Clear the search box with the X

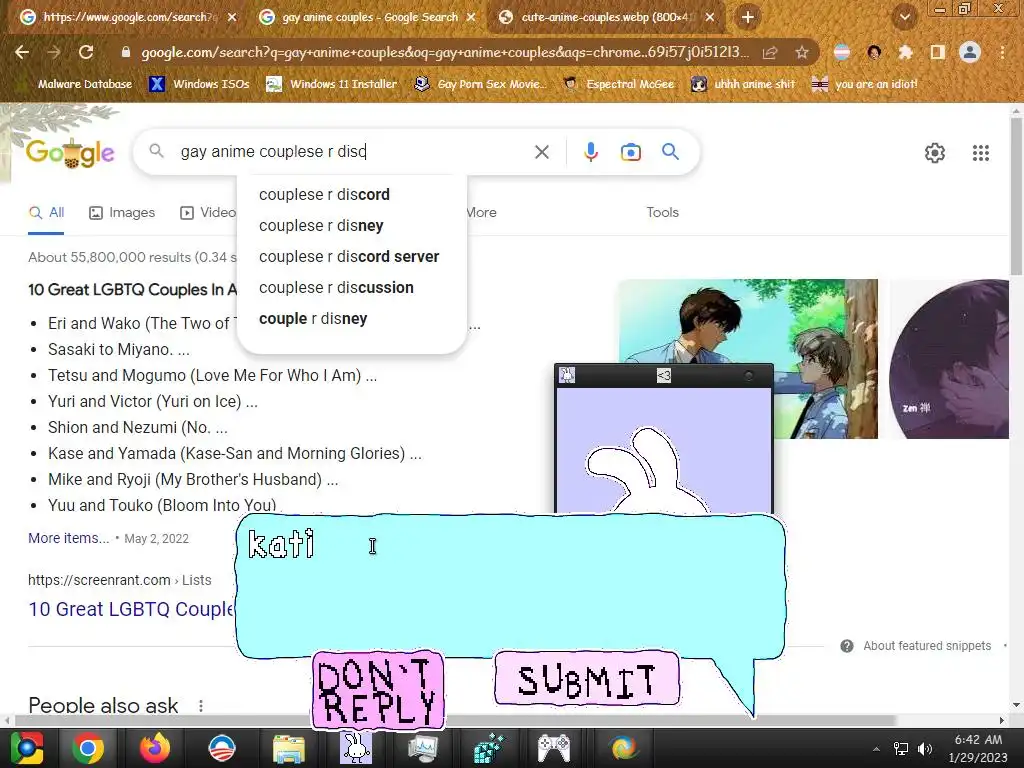coord(541,152)
